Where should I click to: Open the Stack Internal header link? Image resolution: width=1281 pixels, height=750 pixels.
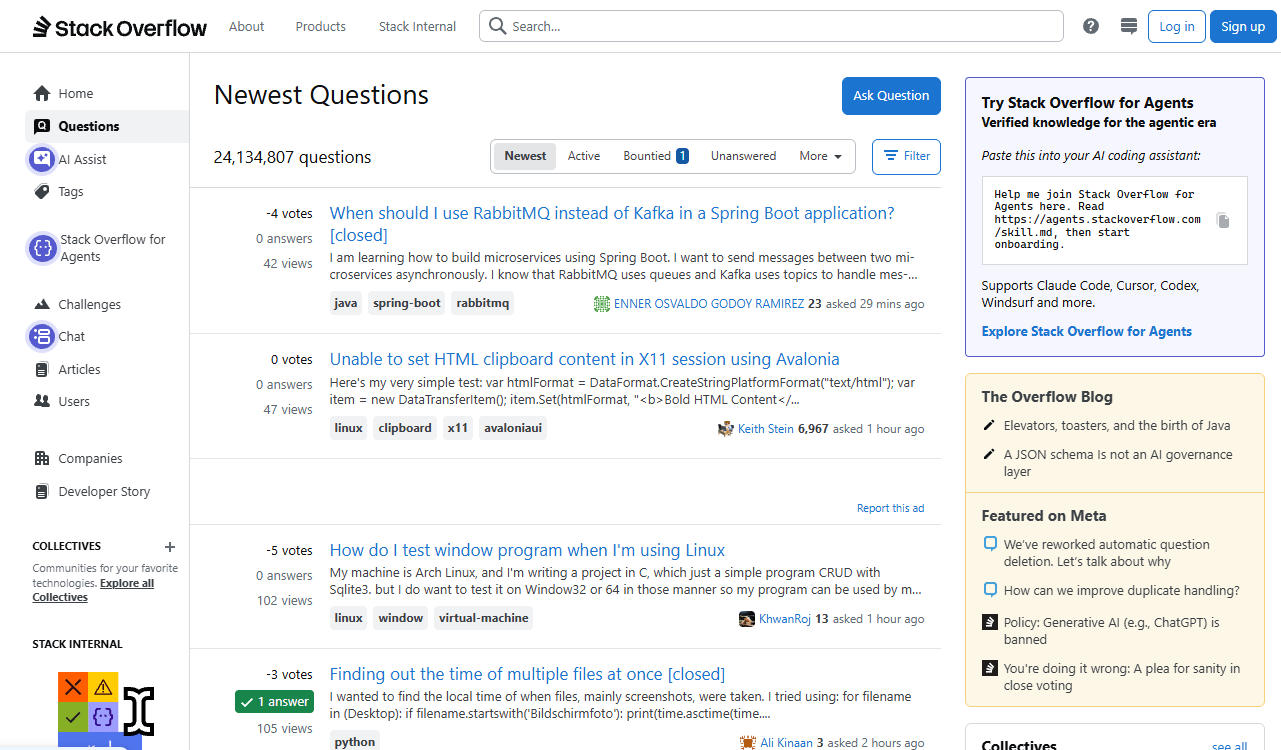tap(418, 27)
